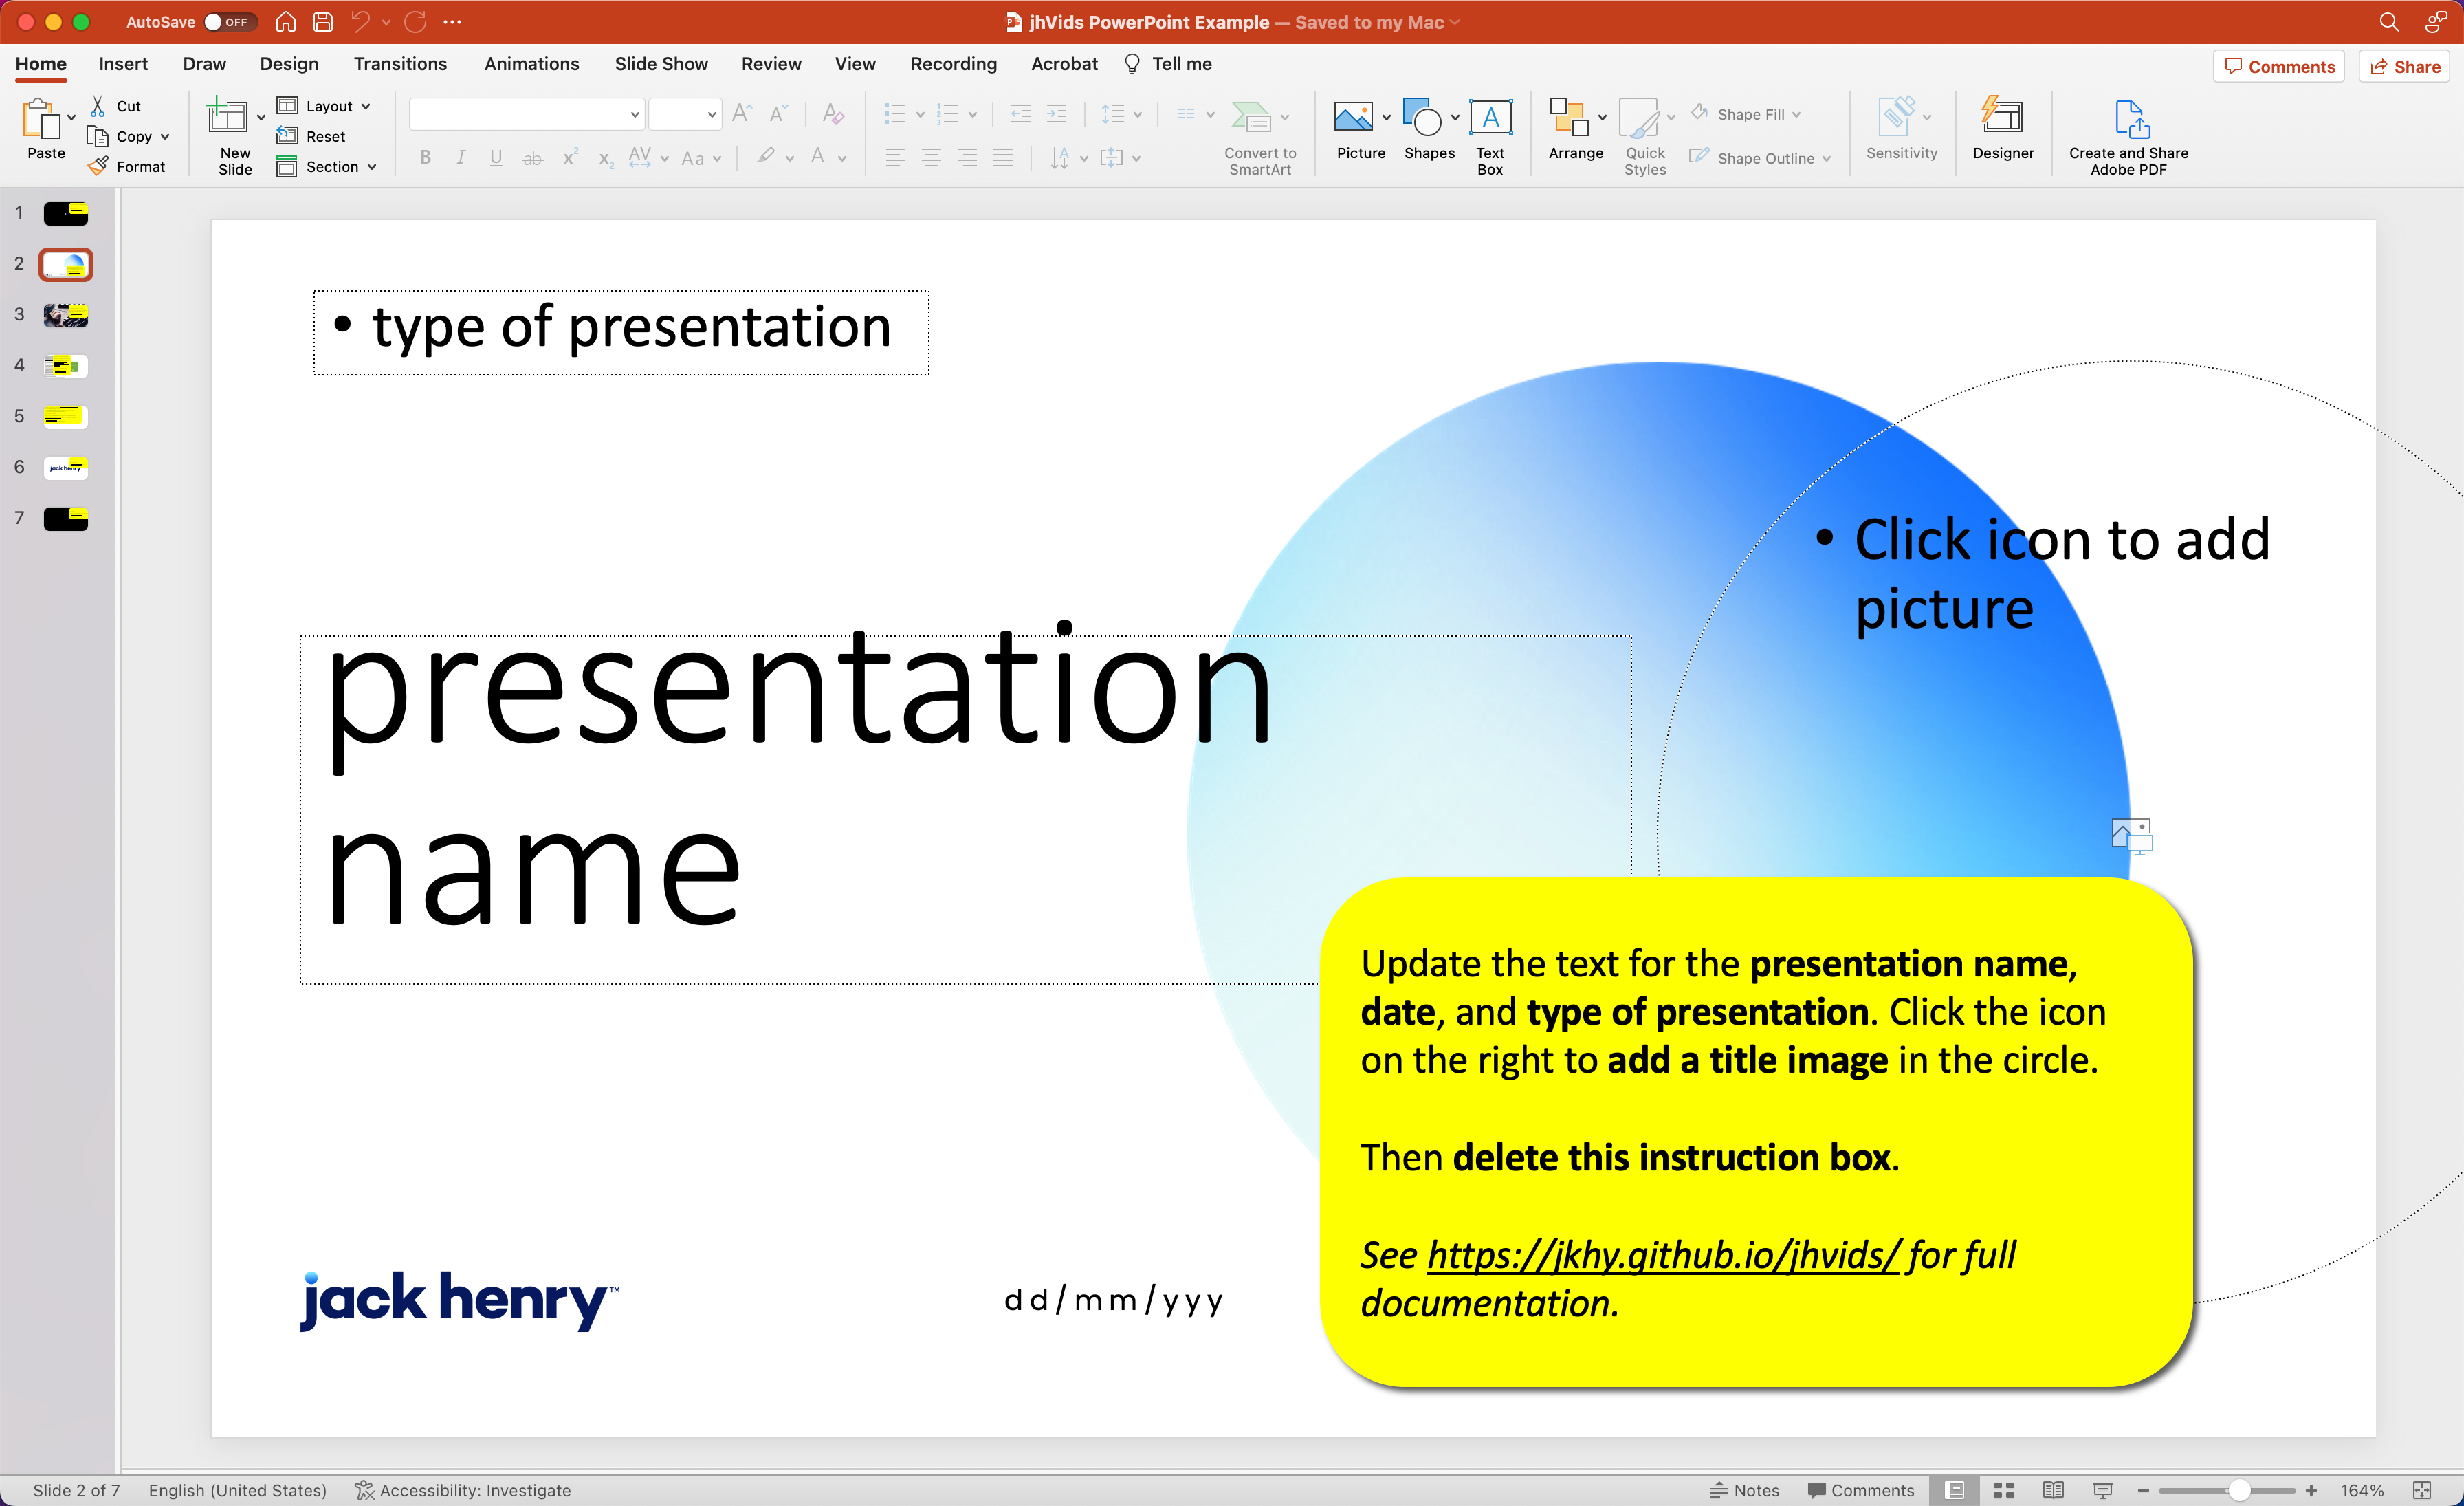
Task: Open the Slide Show tab
Action: tap(661, 64)
